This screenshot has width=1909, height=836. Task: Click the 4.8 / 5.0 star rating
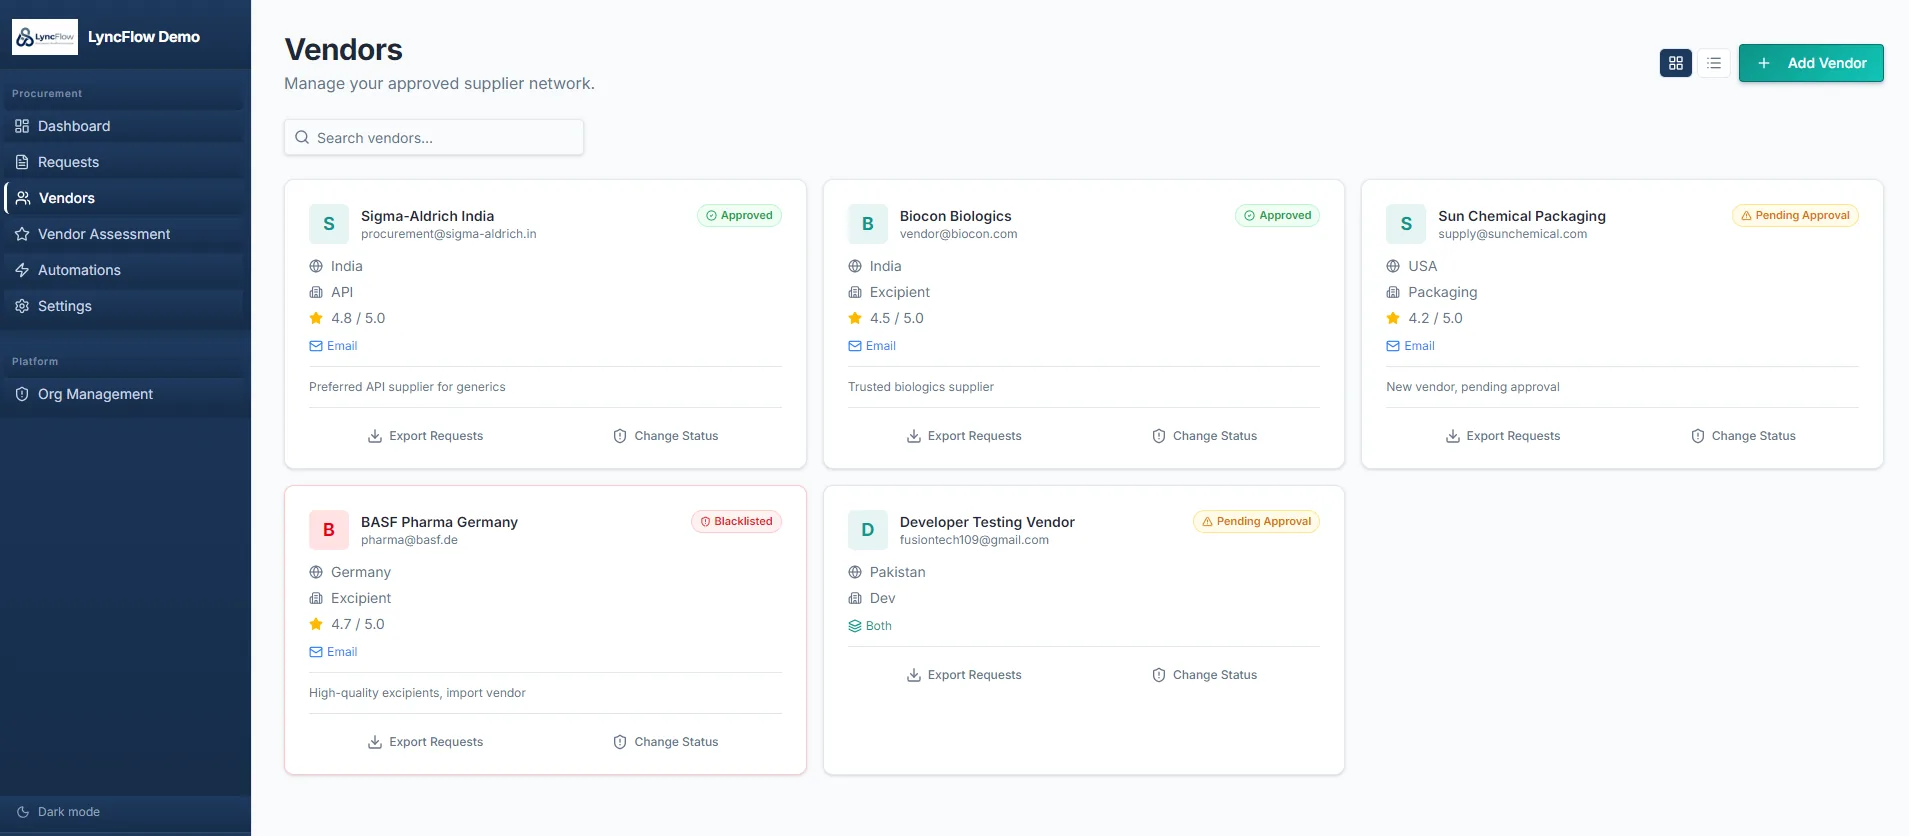(347, 318)
